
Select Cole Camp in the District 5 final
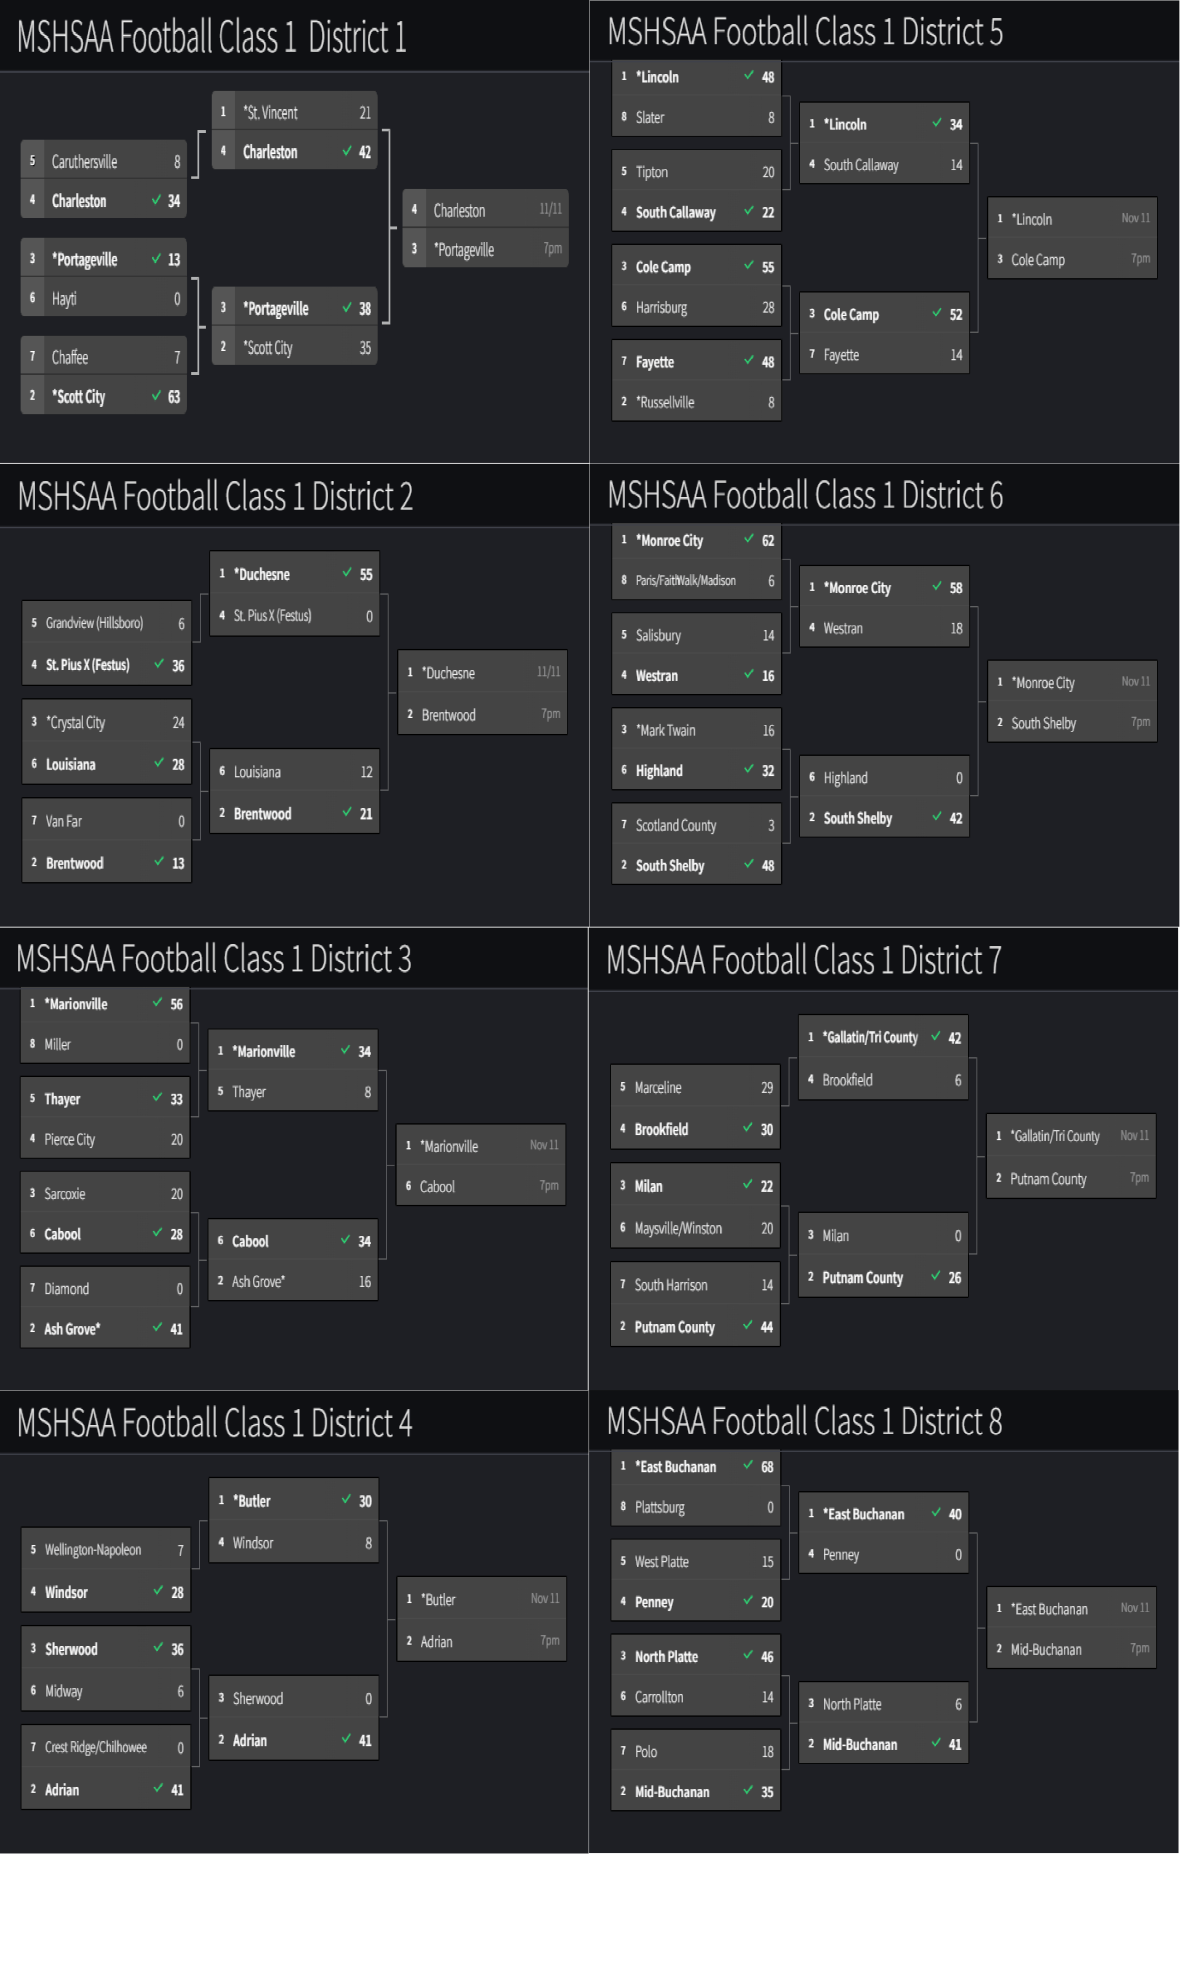pos(1038,260)
